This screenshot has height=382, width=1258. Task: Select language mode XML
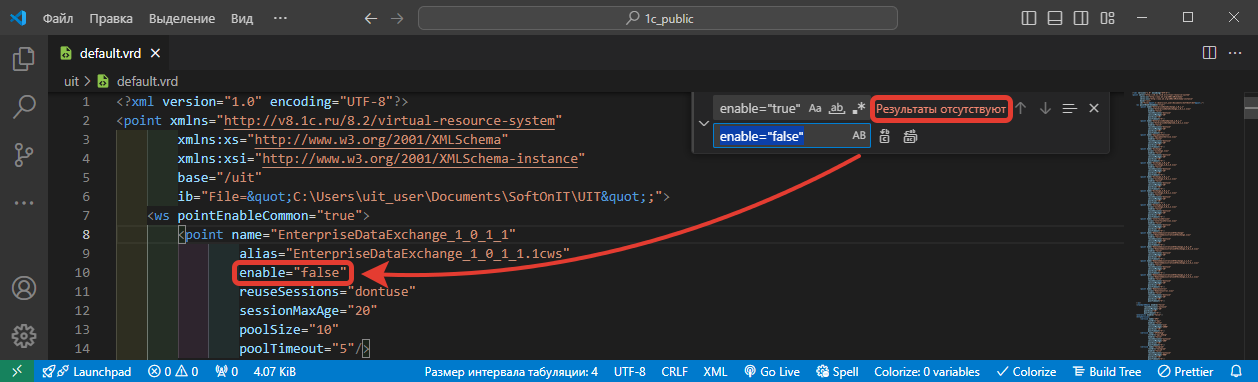(715, 371)
